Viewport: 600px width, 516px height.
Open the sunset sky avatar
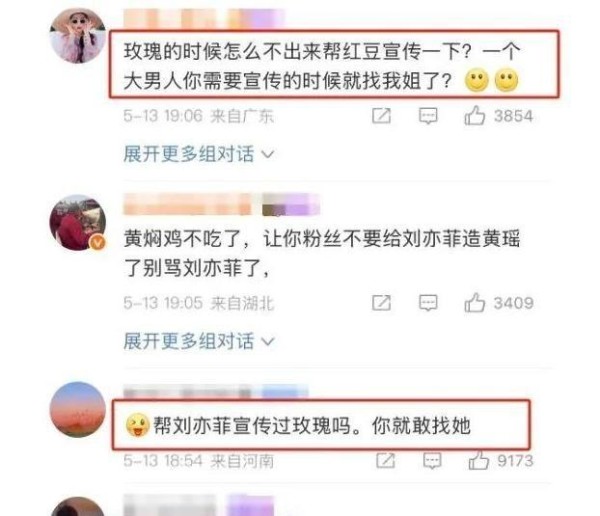click(x=78, y=410)
